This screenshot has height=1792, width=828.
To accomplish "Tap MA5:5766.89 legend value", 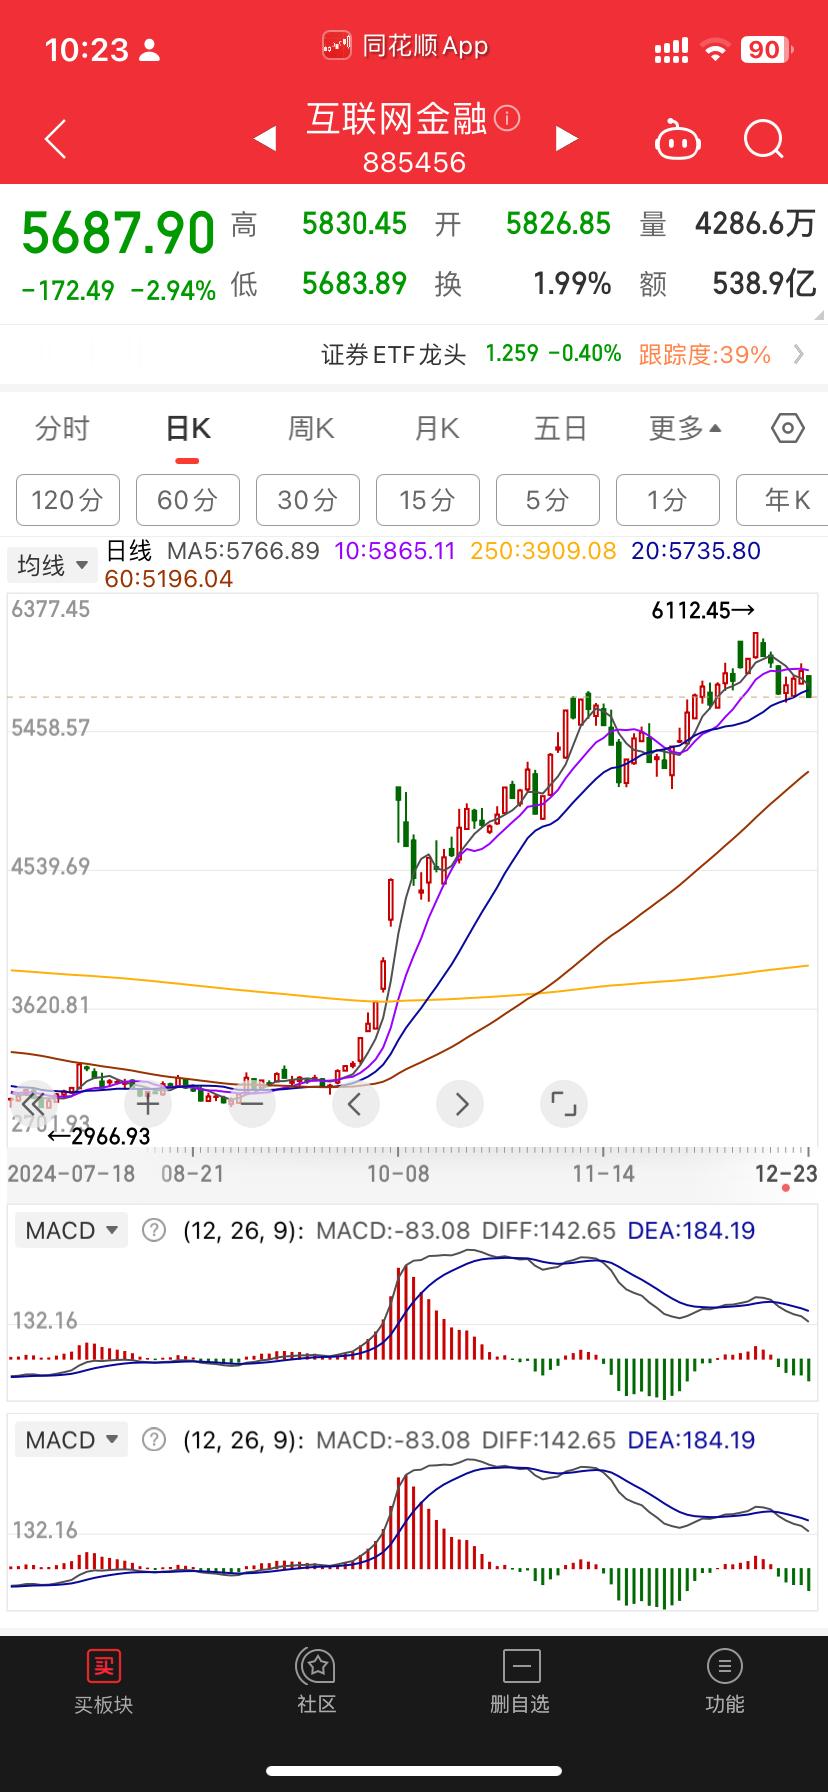I will click(x=243, y=551).
